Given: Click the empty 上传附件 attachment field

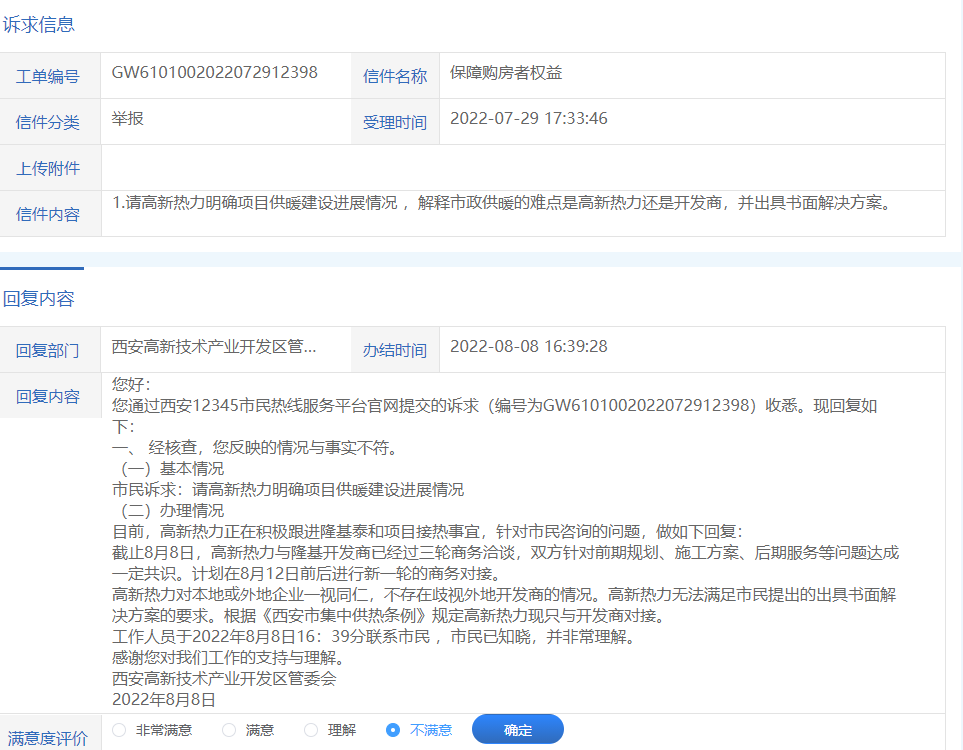Looking at the screenshot, I should coord(522,167).
